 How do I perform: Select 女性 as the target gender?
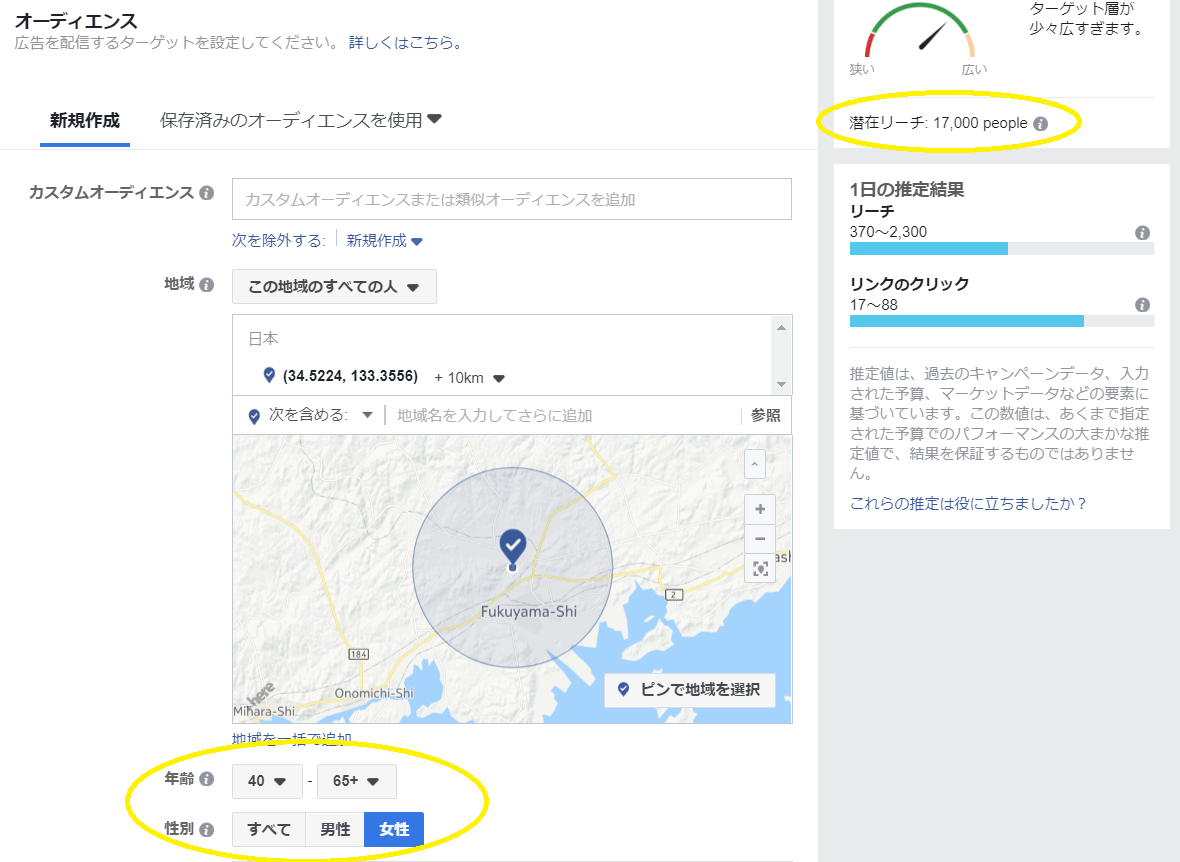(x=393, y=829)
